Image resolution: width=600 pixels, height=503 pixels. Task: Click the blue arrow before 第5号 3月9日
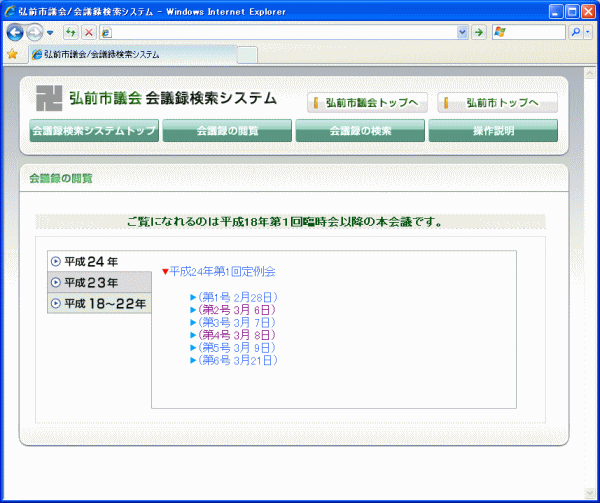coord(193,348)
